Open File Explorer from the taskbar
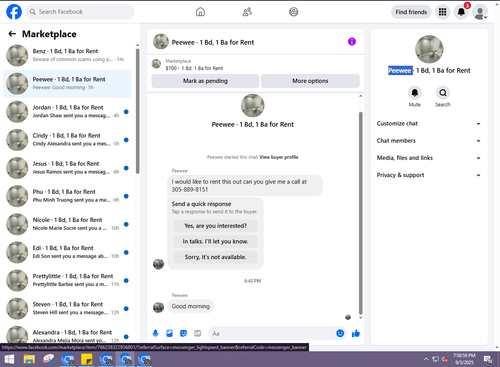Screen dimensions: 500x367 [29, 359]
